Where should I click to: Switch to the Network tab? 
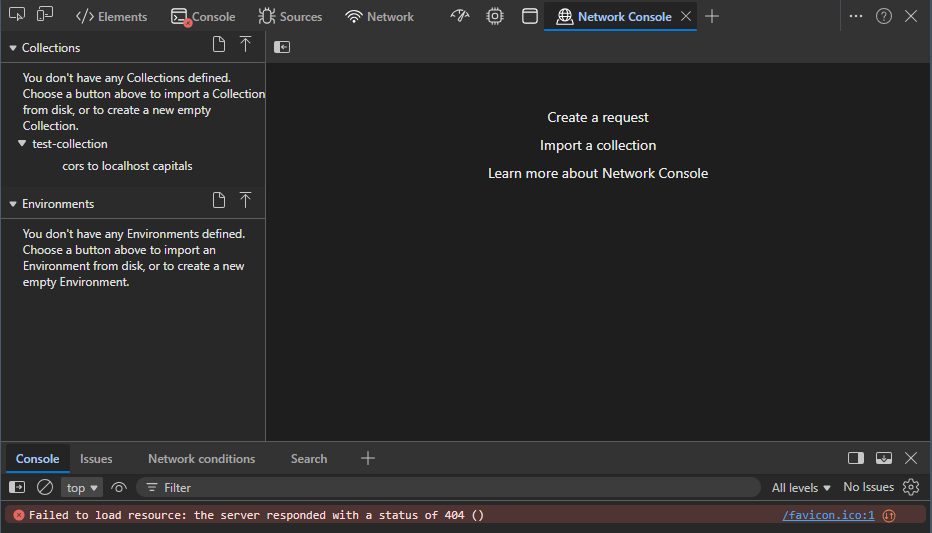379,17
